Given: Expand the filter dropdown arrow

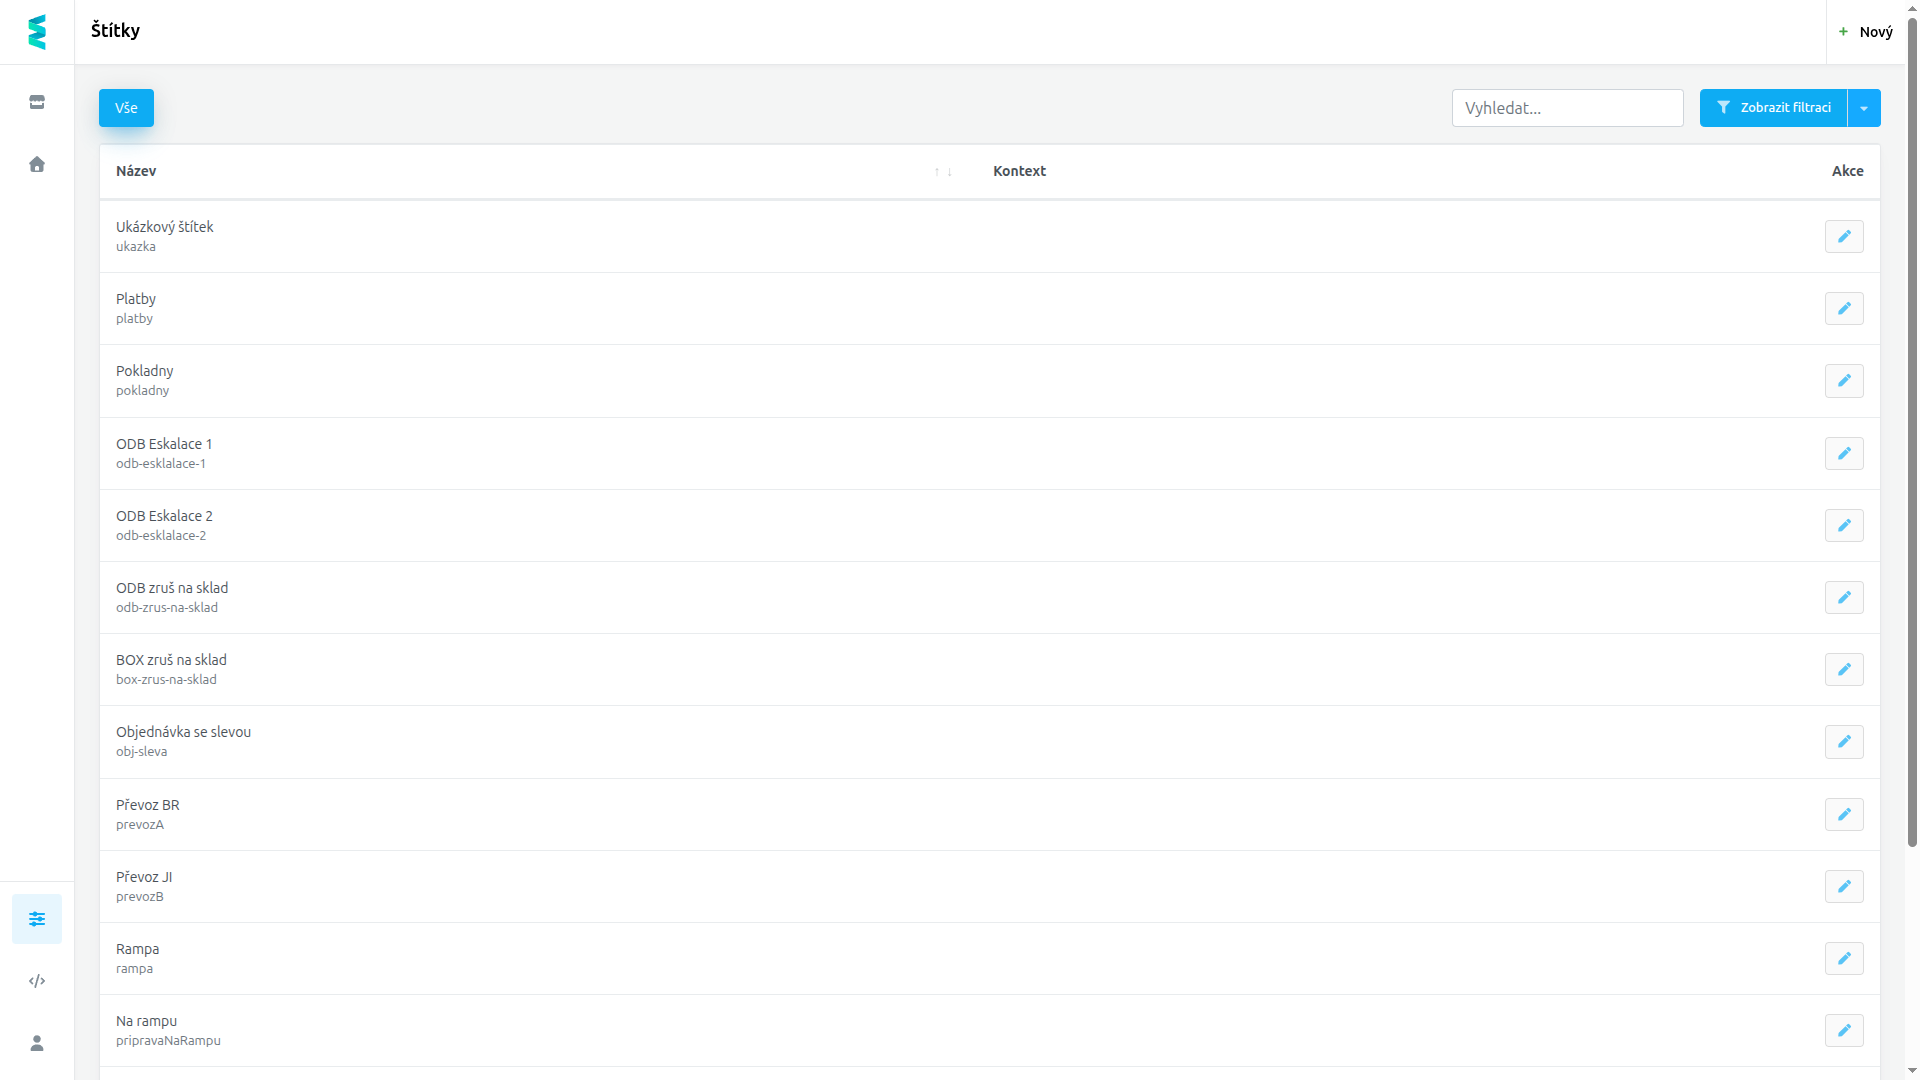Looking at the screenshot, I should pos(1864,108).
